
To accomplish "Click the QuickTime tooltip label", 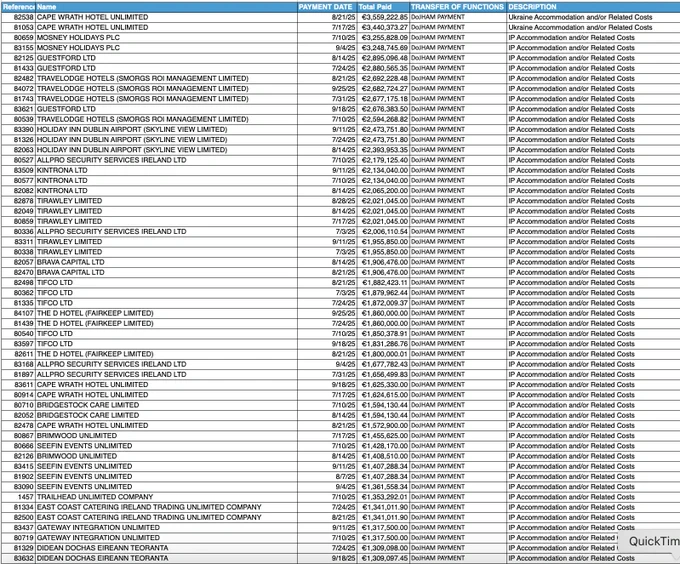I will click(x=654, y=541).
